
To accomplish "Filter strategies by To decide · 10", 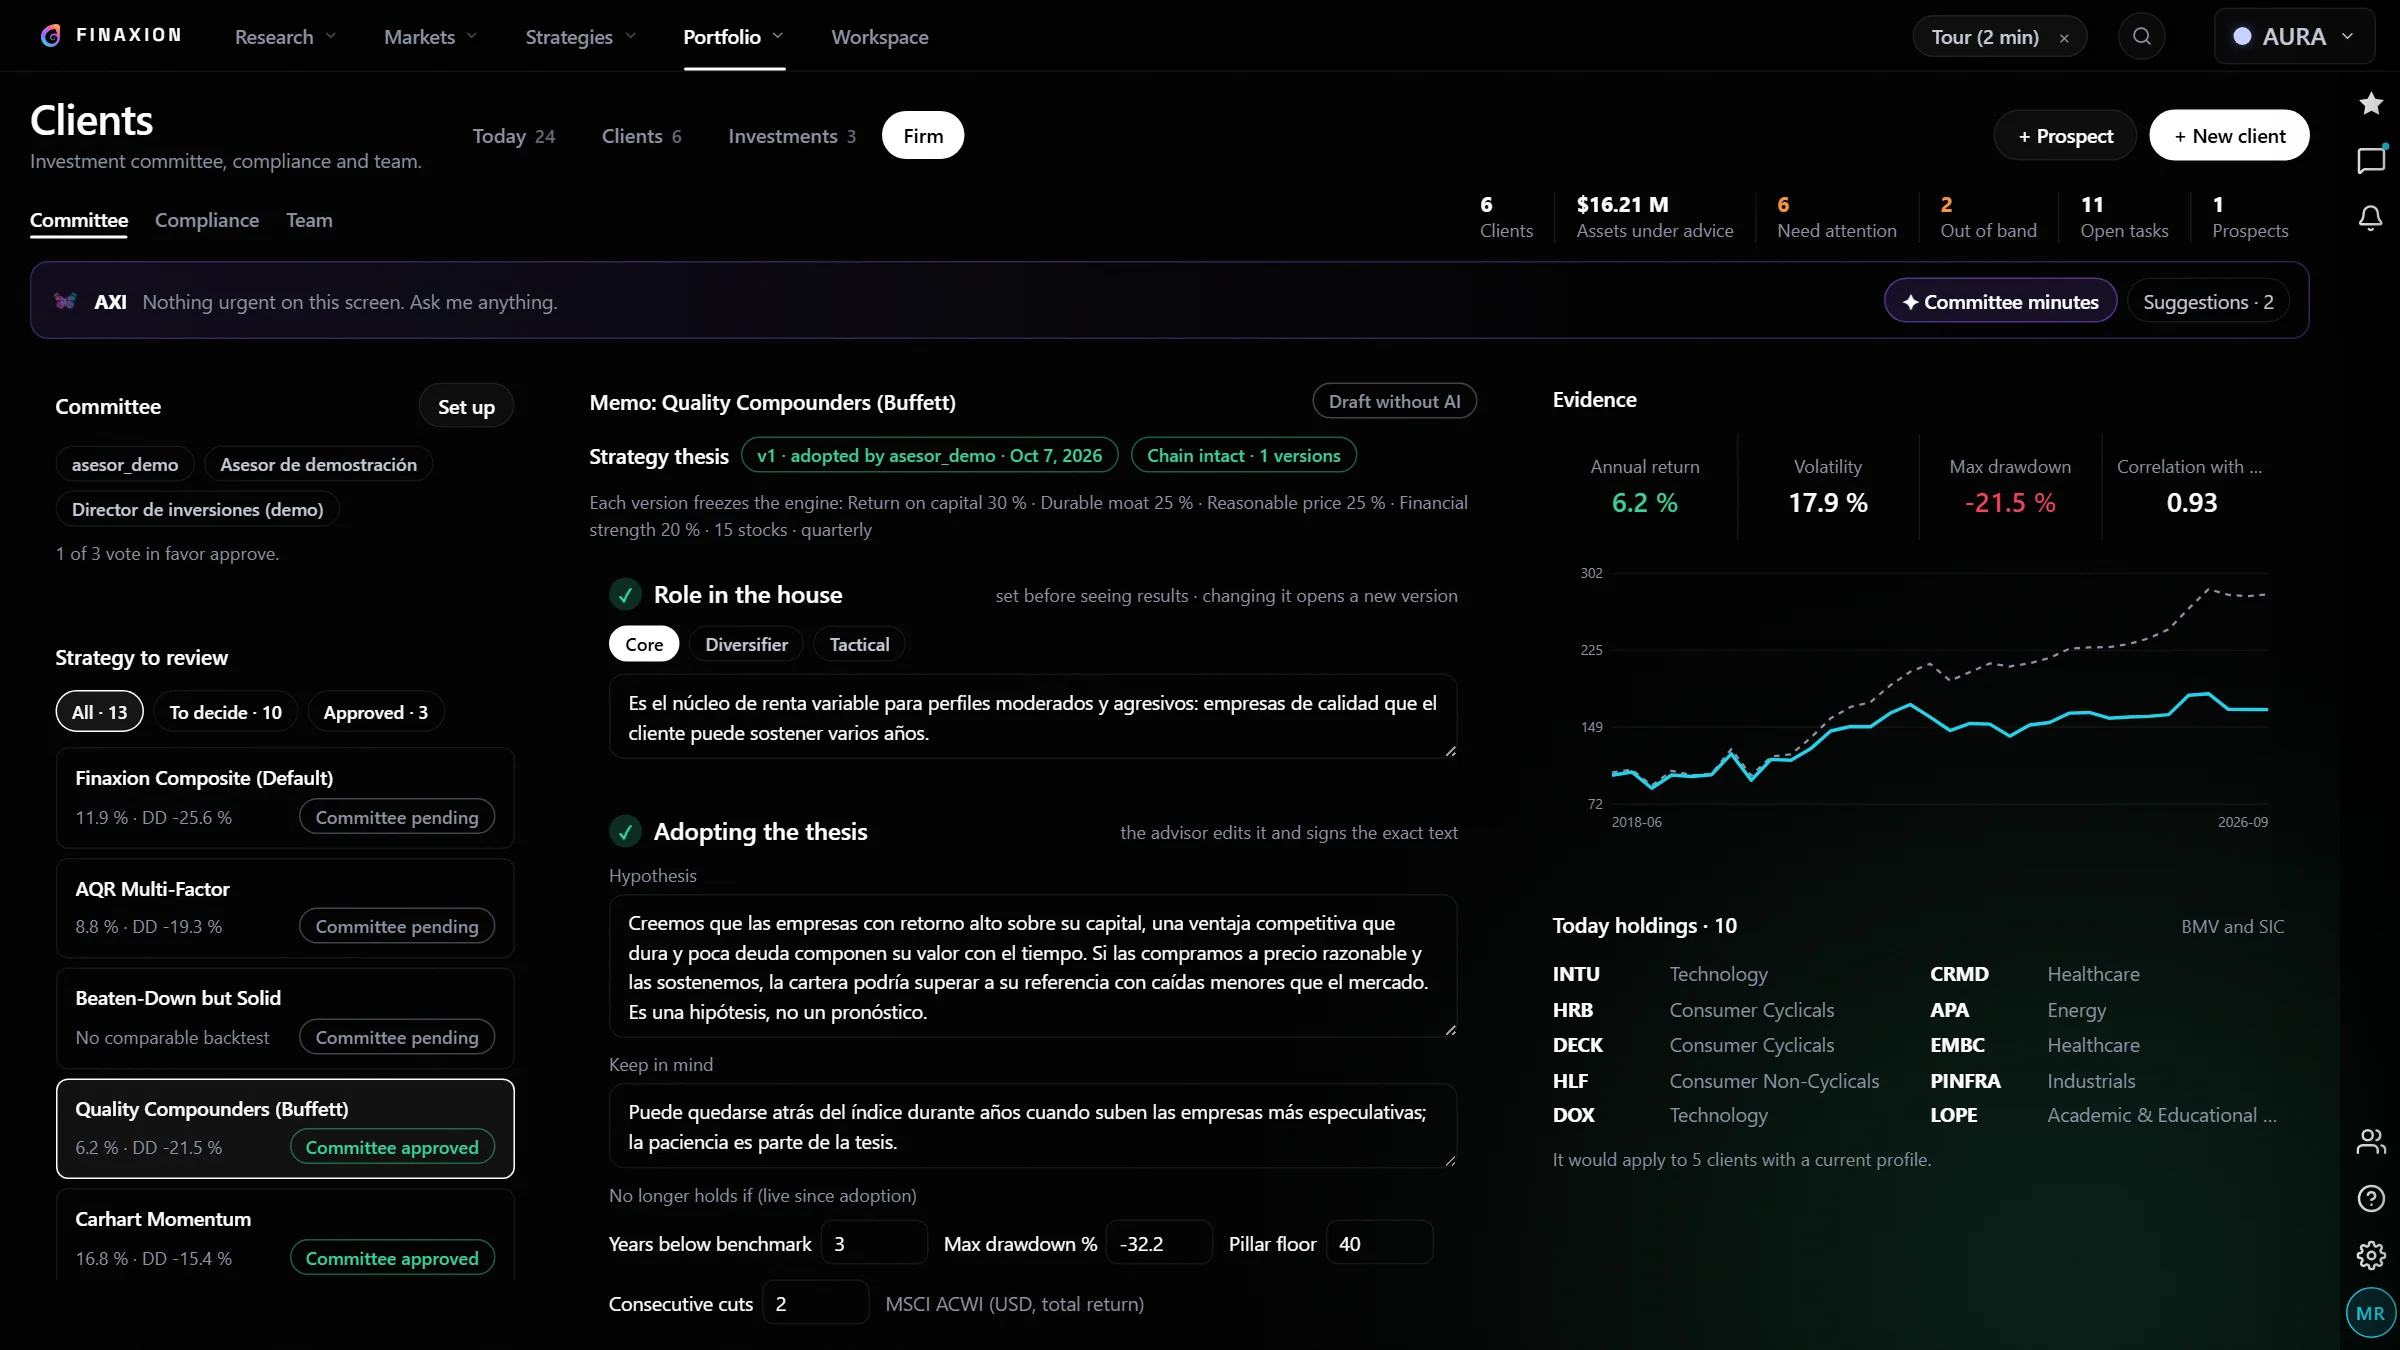I will (226, 712).
